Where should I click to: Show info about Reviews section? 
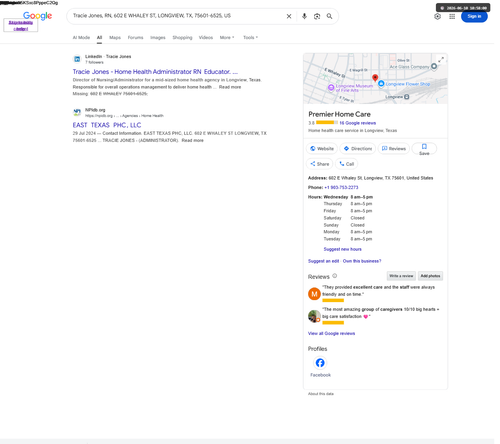(335, 276)
